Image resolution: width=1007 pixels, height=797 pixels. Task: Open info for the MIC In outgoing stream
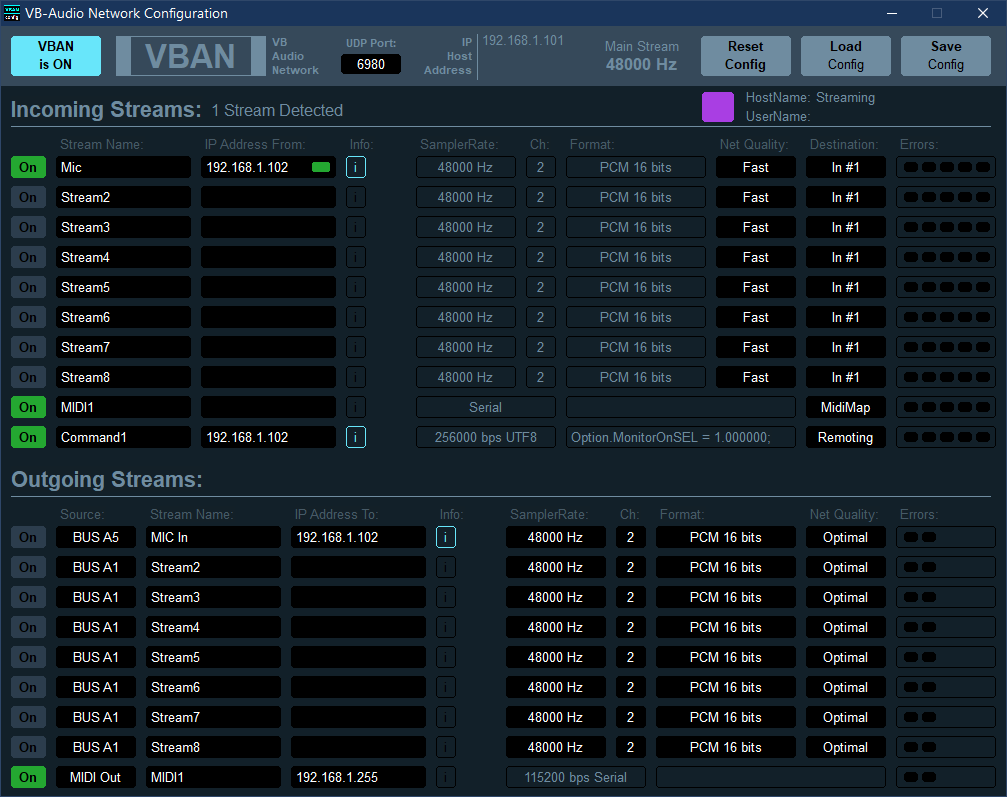(445, 537)
